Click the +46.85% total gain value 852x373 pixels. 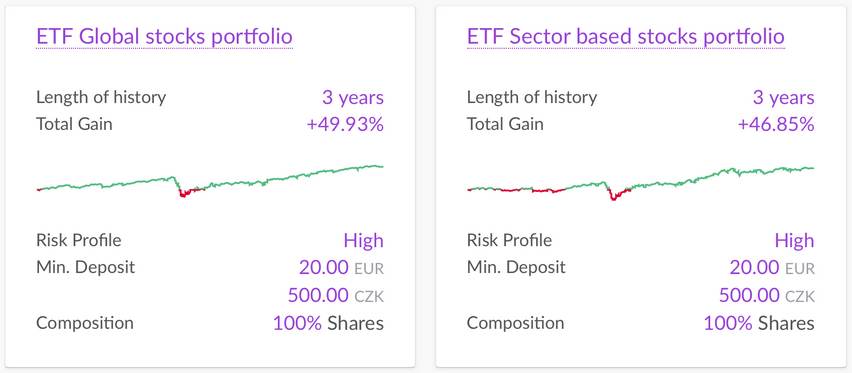pos(776,125)
